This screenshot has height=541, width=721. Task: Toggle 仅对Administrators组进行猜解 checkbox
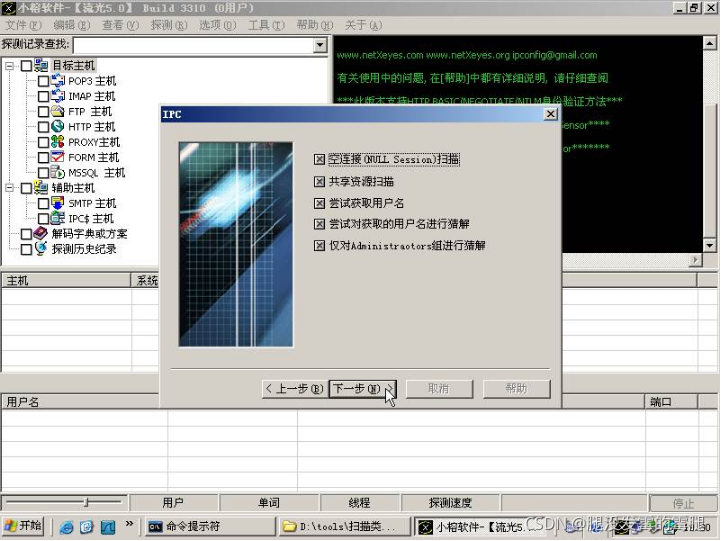(x=319, y=245)
